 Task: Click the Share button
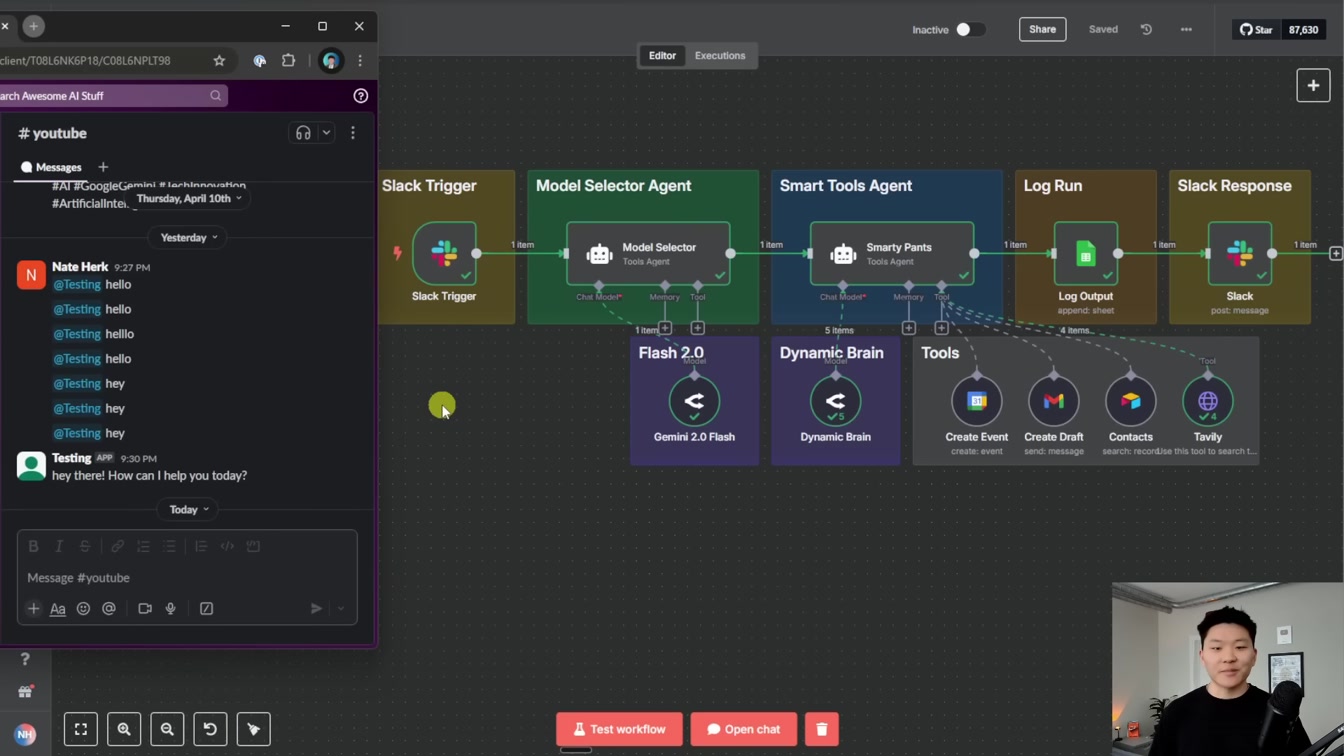(x=1042, y=30)
